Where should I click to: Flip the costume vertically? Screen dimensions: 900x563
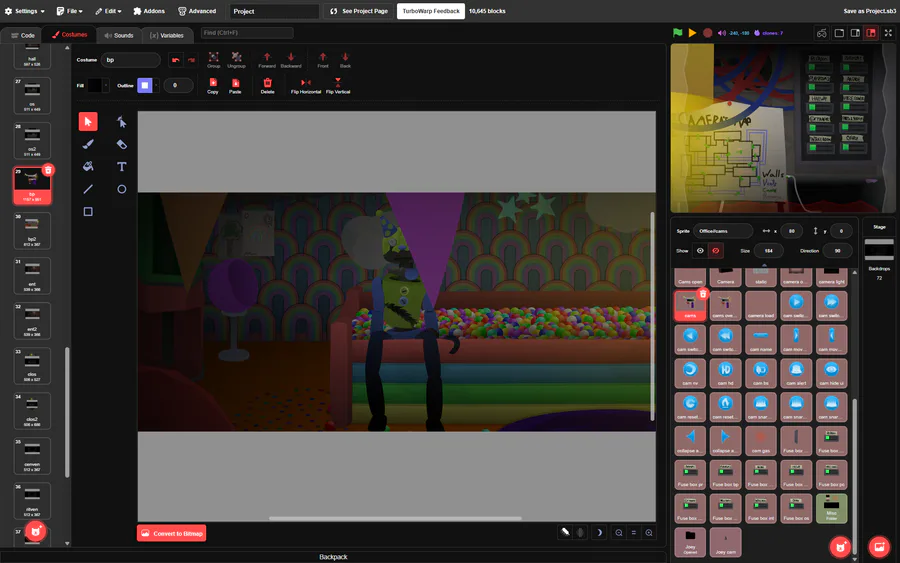tap(338, 86)
